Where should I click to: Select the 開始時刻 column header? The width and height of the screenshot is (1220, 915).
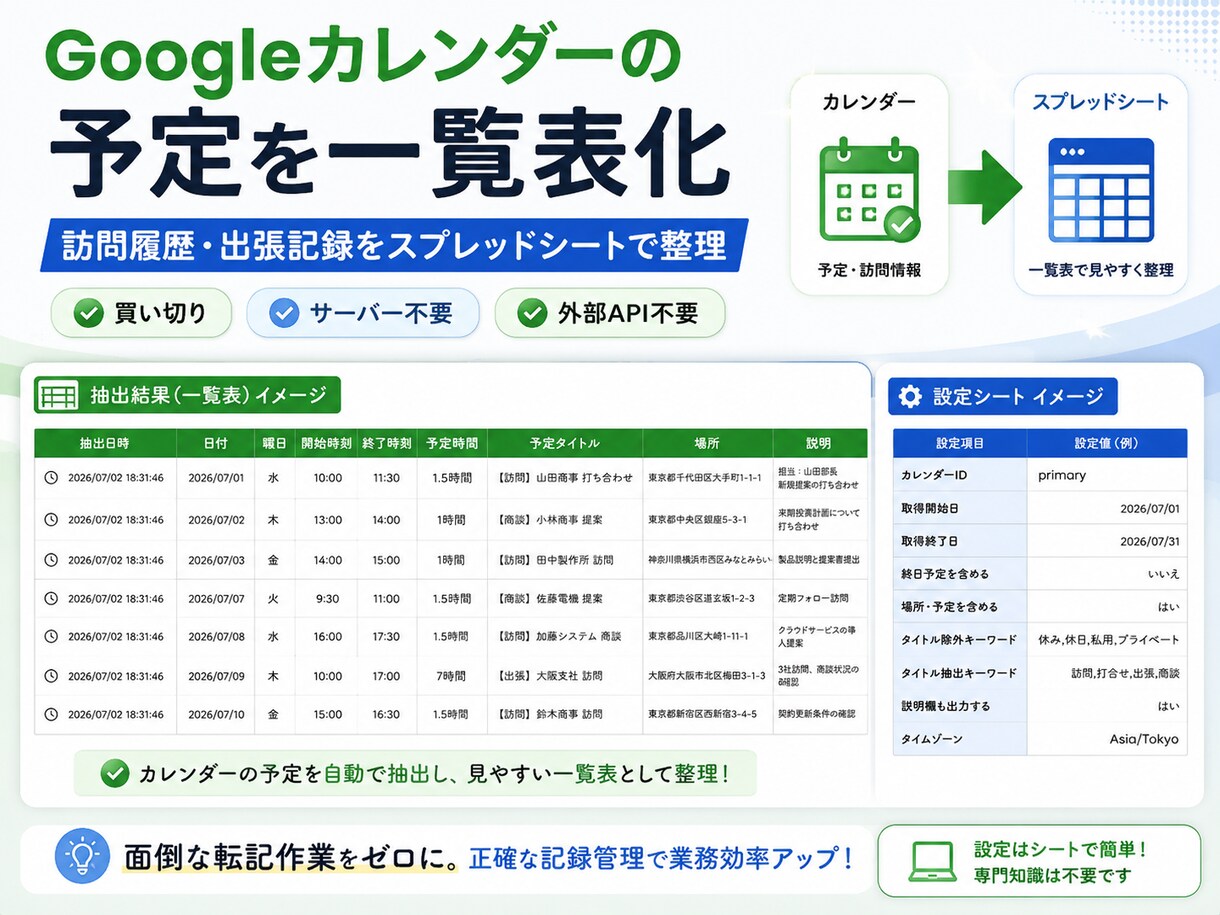(326, 443)
